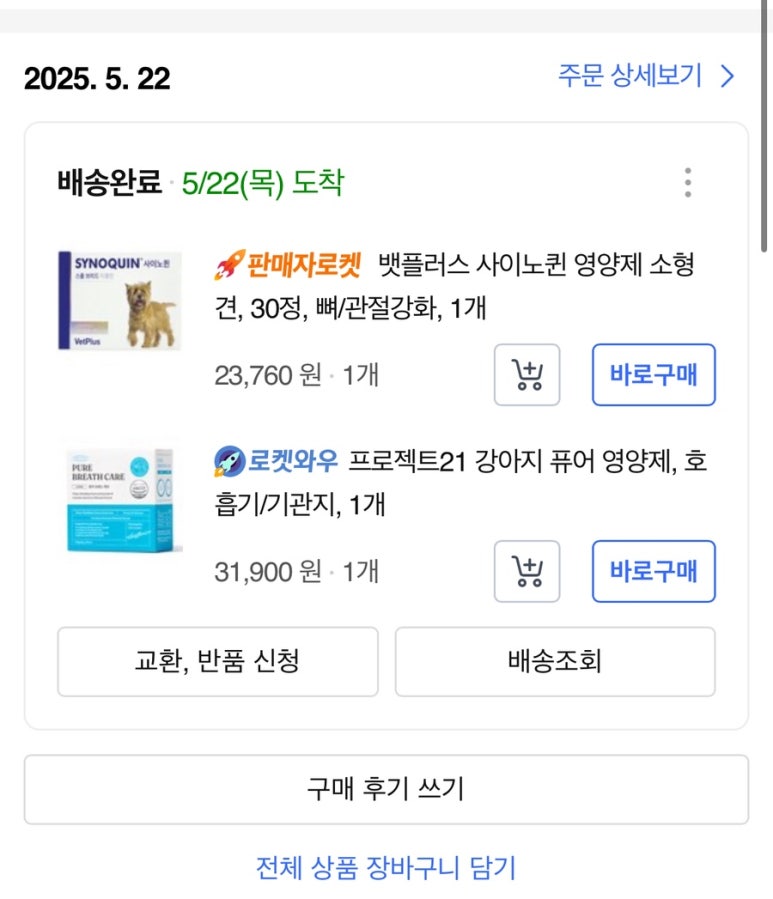Image resolution: width=773 pixels, height=899 pixels.
Task: Open the three-dot order options menu
Action: pyautogui.click(x=688, y=183)
